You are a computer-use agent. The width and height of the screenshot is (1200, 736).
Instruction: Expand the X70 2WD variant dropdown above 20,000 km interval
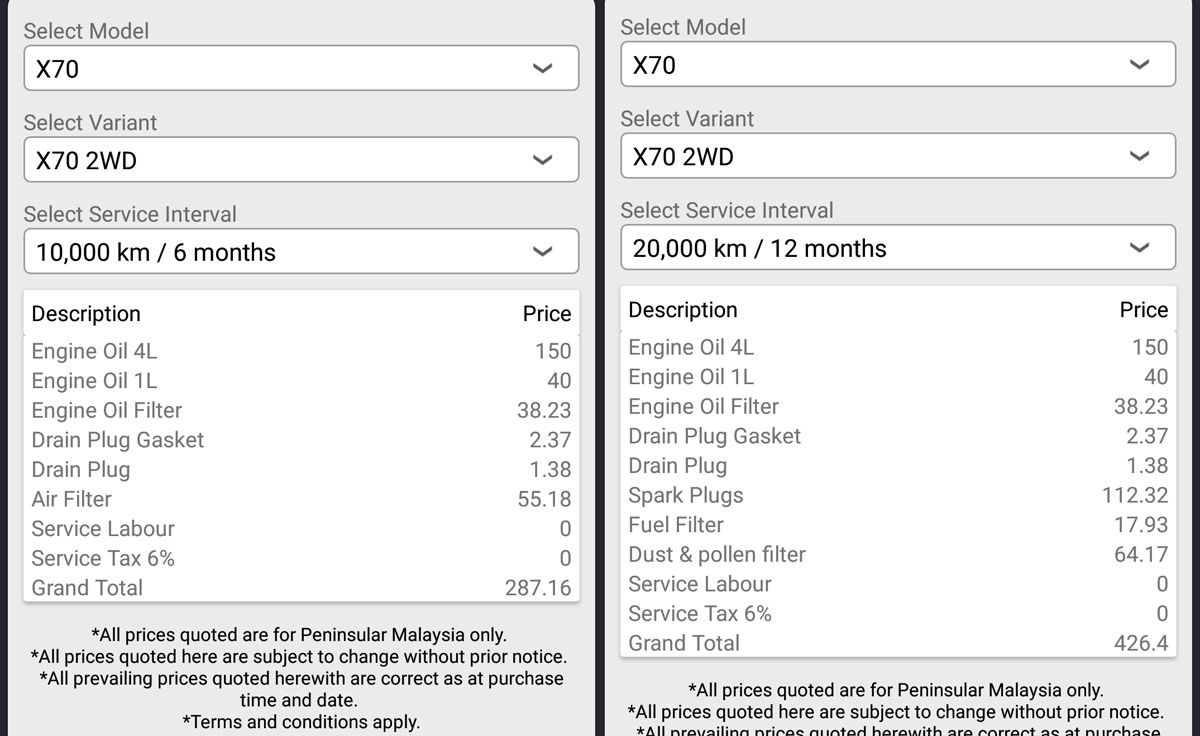tap(897, 156)
